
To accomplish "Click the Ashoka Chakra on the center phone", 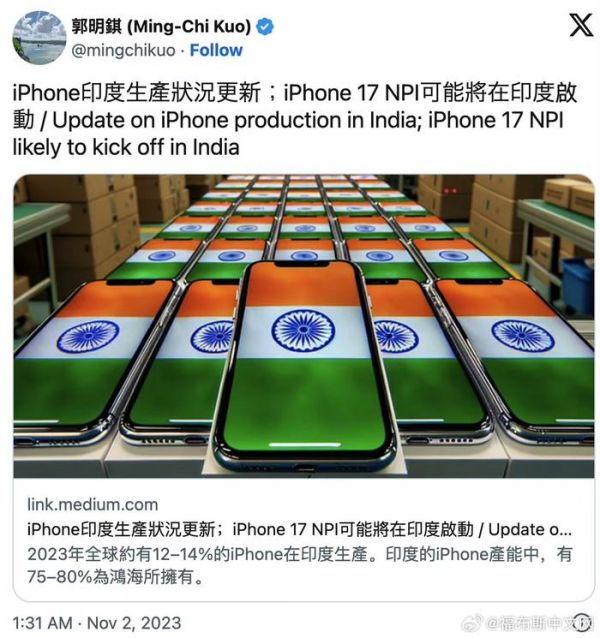I will click(x=303, y=330).
